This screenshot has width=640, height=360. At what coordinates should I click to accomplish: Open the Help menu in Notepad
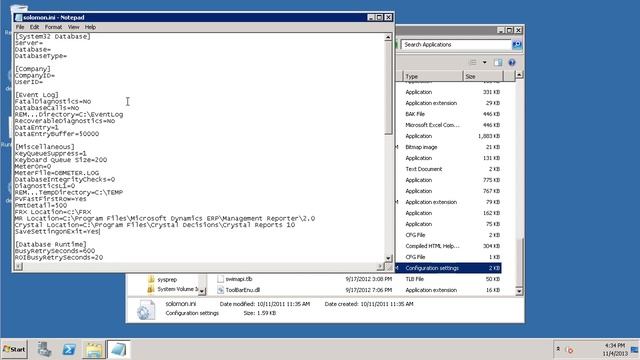(x=90, y=27)
